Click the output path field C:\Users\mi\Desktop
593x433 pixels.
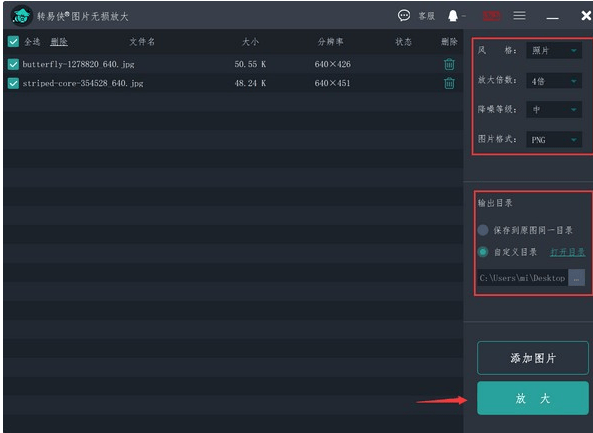point(522,278)
